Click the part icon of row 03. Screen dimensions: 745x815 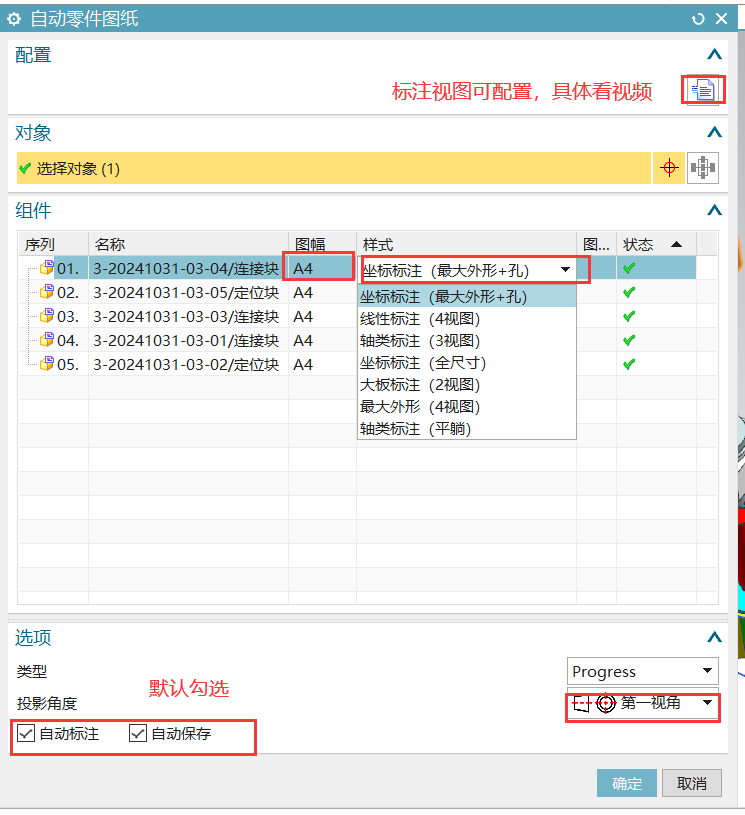(47, 316)
